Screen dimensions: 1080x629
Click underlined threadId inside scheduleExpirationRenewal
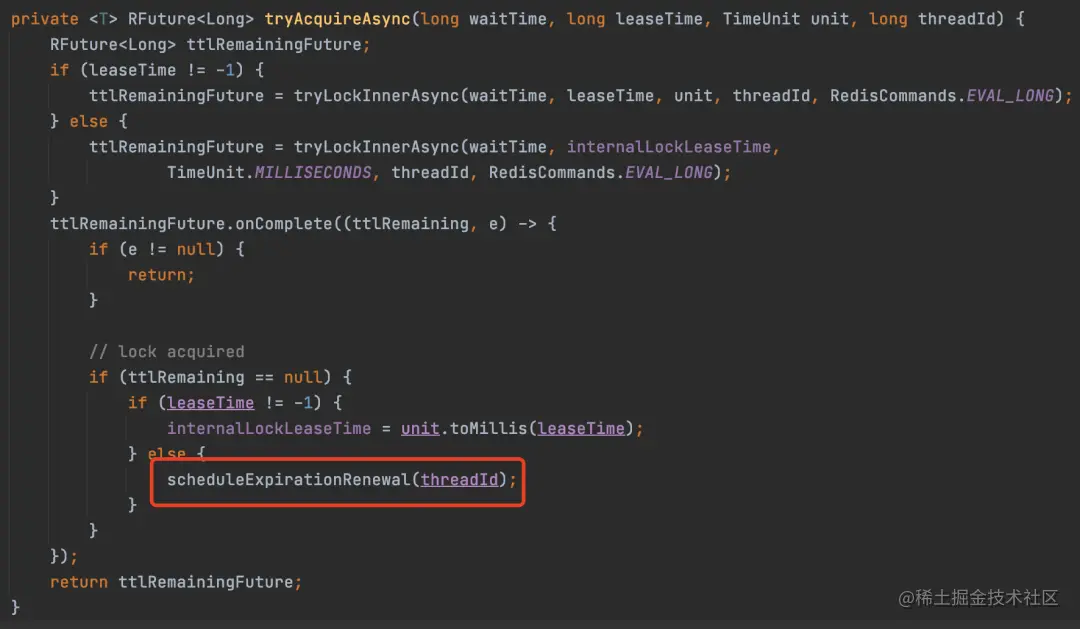[x=459, y=480]
